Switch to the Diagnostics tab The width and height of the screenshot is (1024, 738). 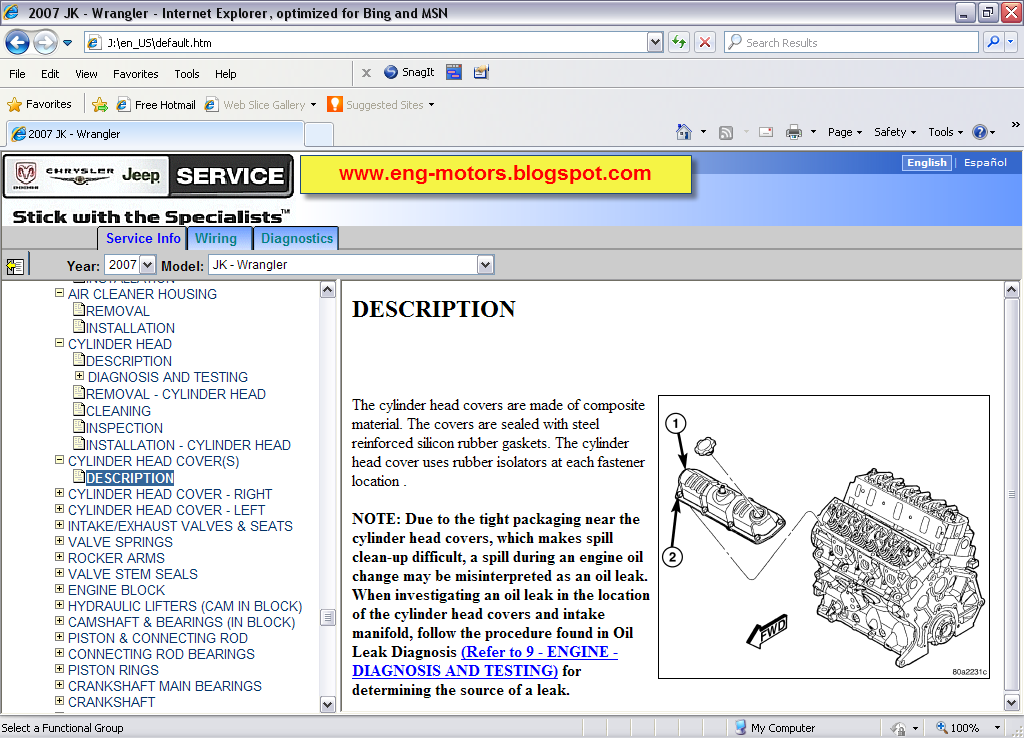296,238
